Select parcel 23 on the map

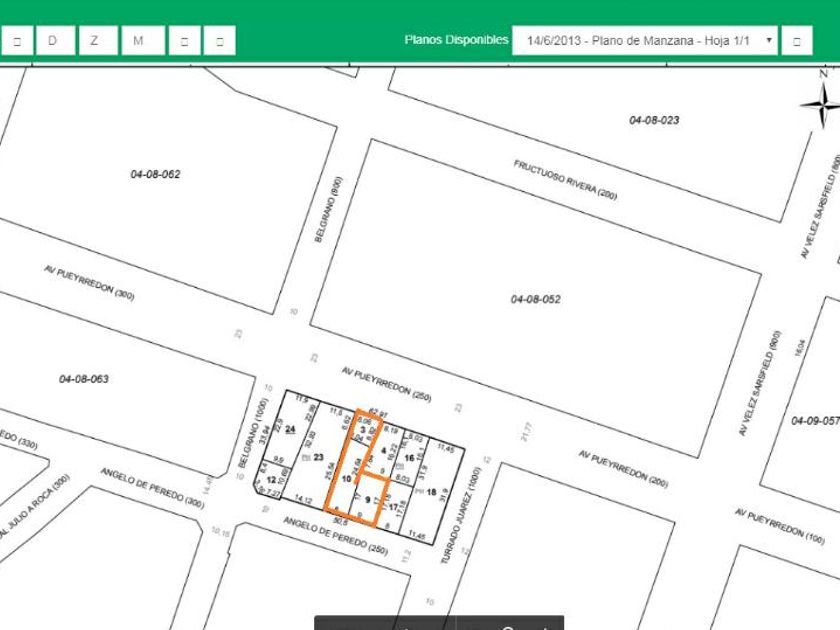coord(318,457)
